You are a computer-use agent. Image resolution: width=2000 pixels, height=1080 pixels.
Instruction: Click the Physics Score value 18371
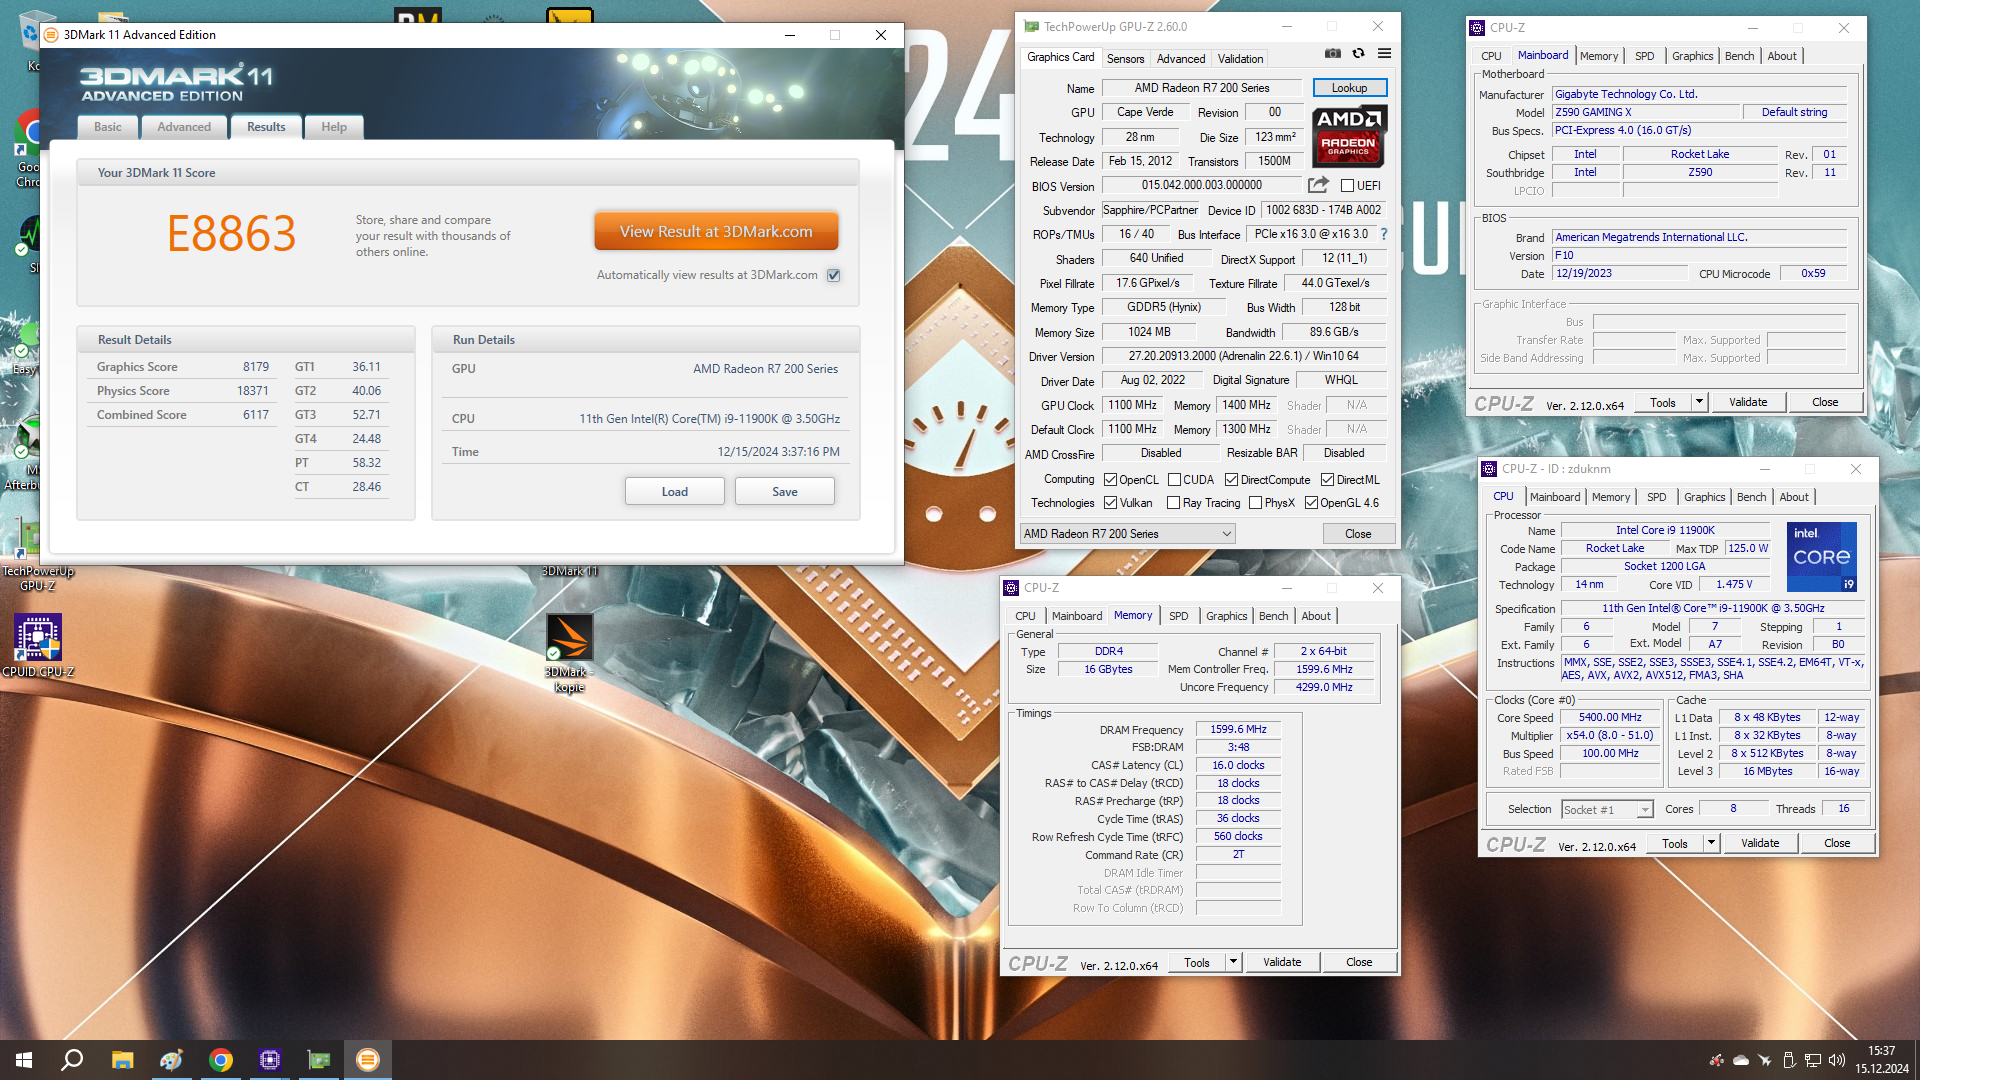[252, 391]
